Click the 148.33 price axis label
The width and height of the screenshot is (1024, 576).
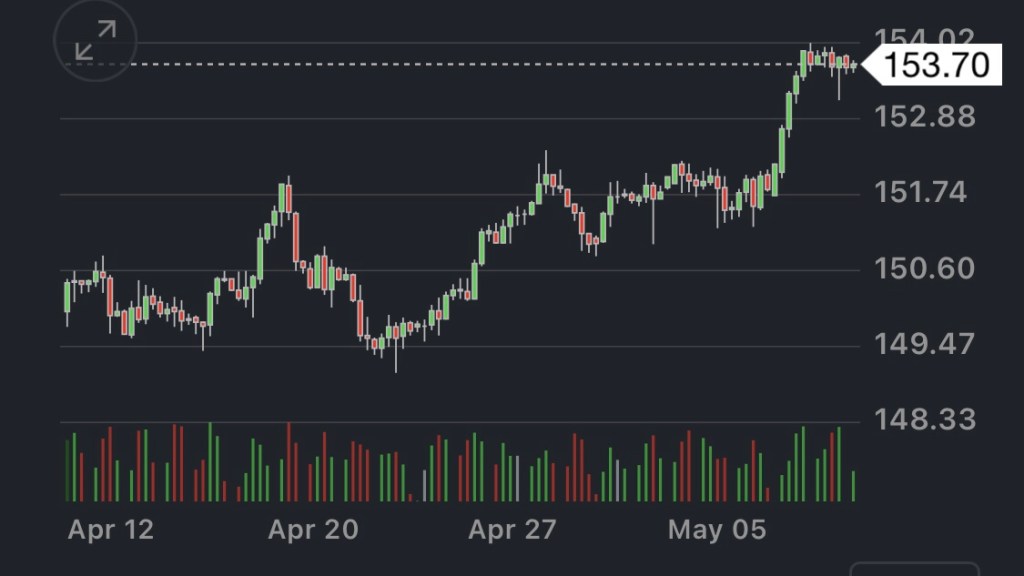coord(924,419)
